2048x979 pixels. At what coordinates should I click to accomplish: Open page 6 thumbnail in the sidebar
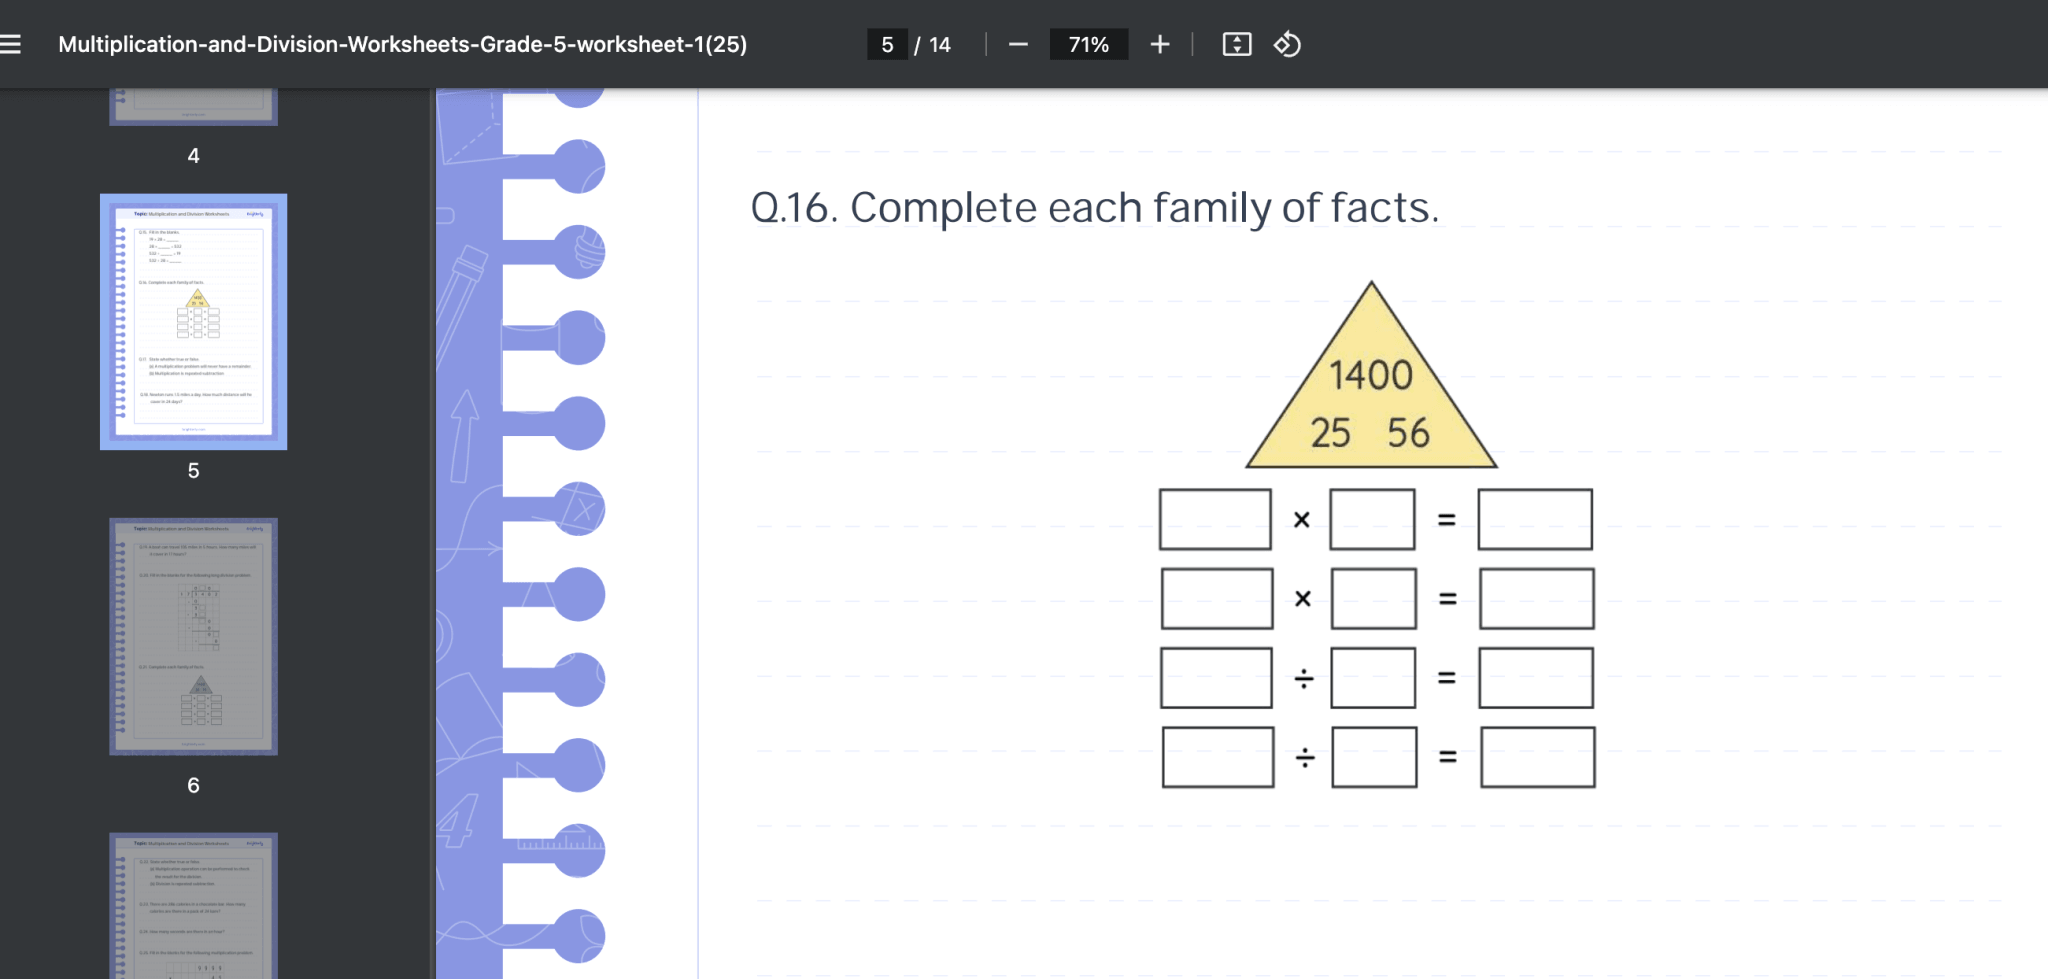pos(192,635)
